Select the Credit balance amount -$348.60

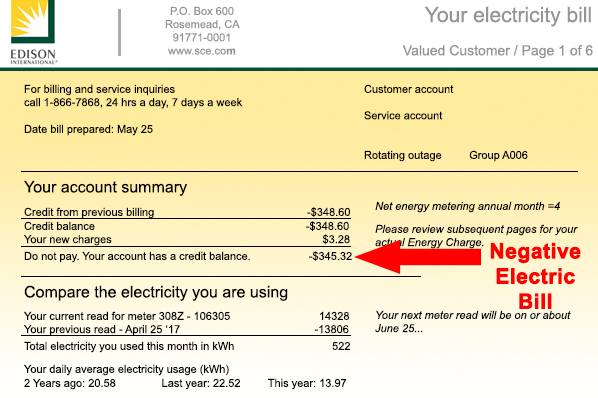tap(328, 226)
